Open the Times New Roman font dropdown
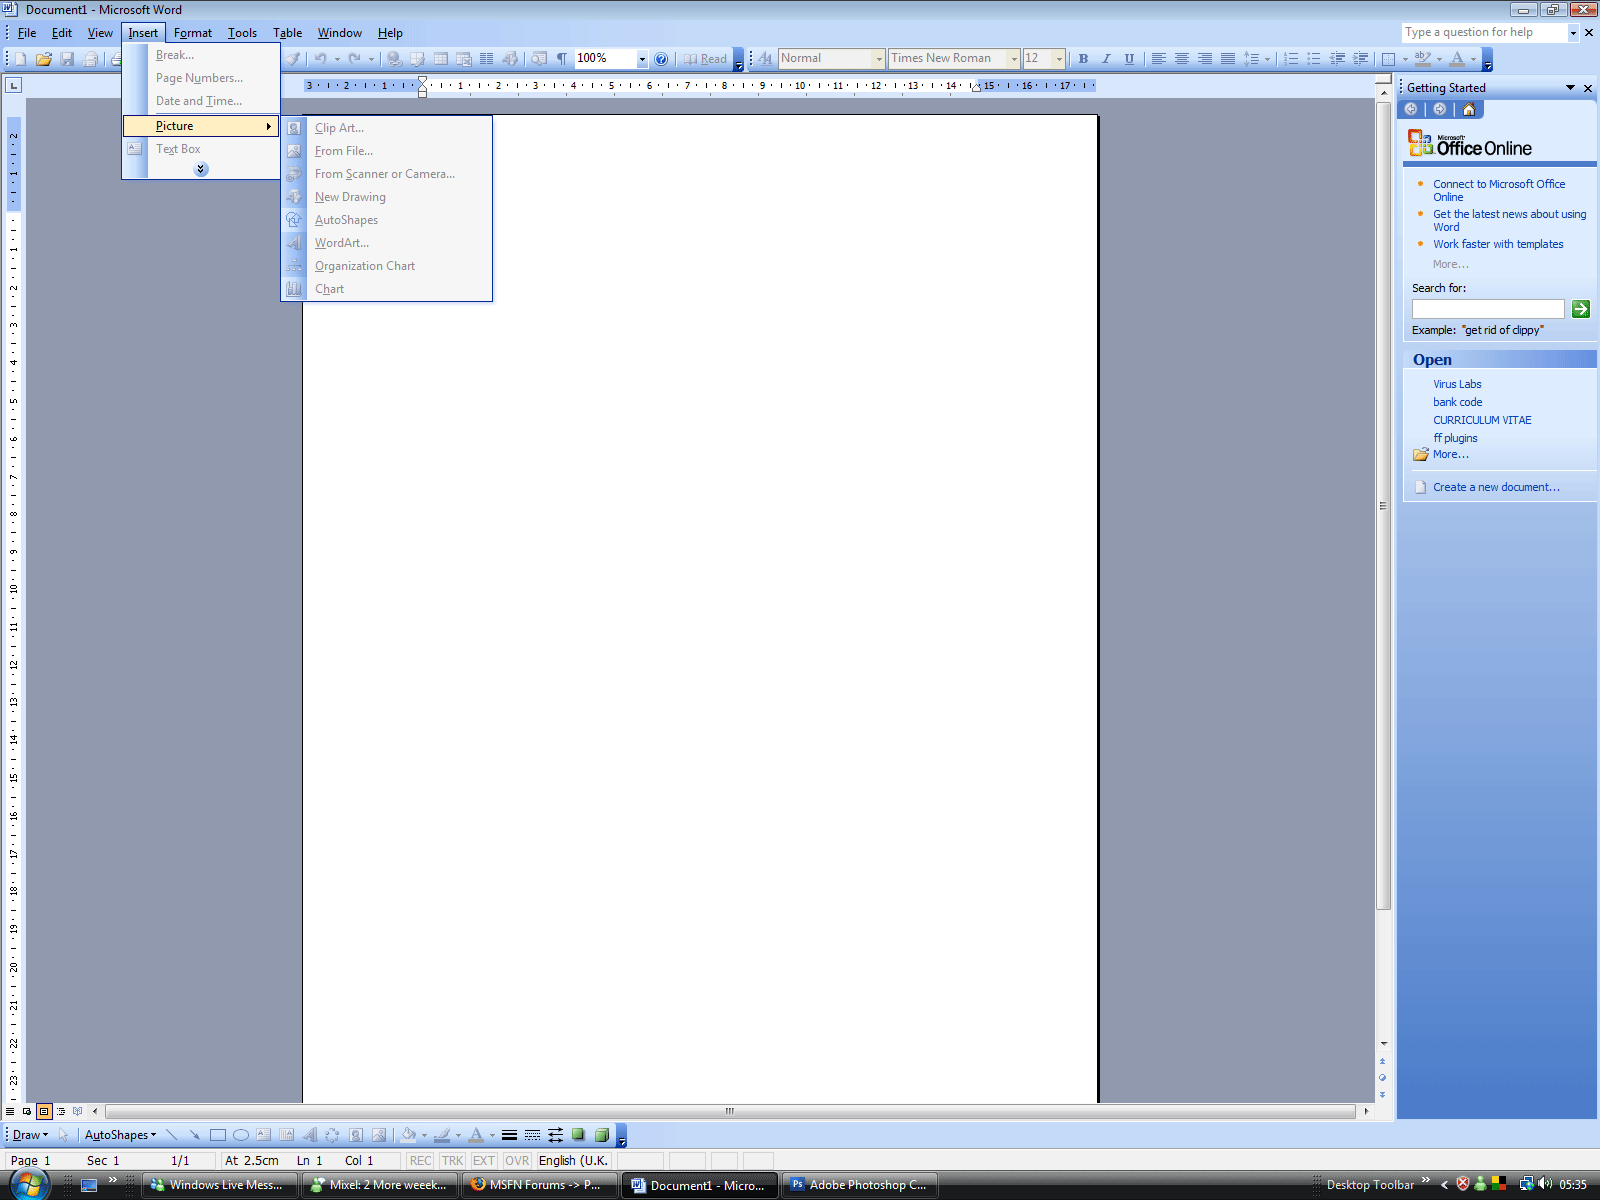This screenshot has width=1600, height=1200. pyautogui.click(x=1014, y=59)
